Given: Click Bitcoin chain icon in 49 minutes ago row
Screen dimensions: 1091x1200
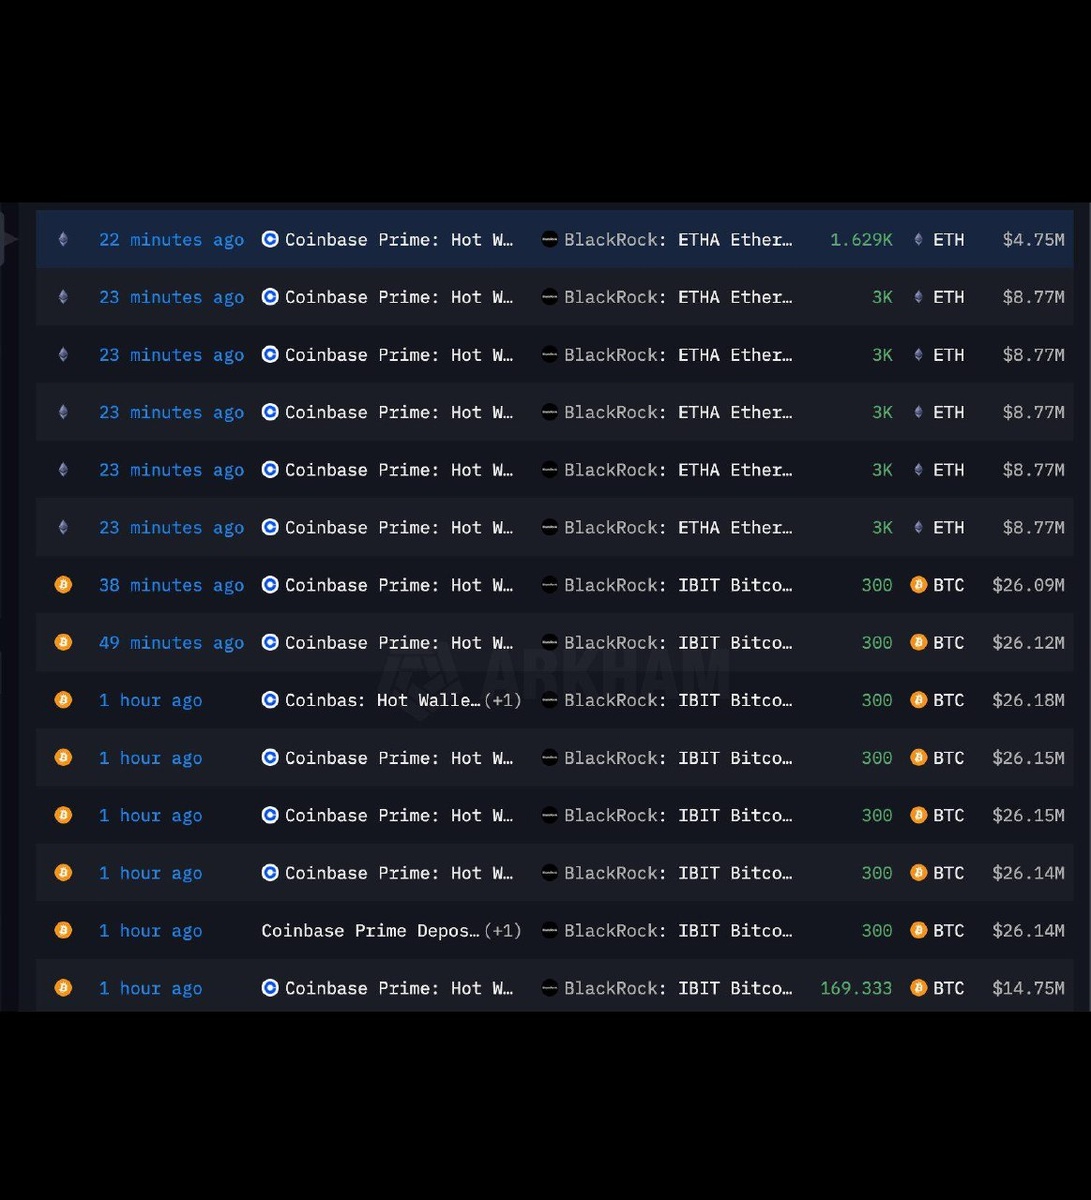Looking at the screenshot, I should click(63, 642).
